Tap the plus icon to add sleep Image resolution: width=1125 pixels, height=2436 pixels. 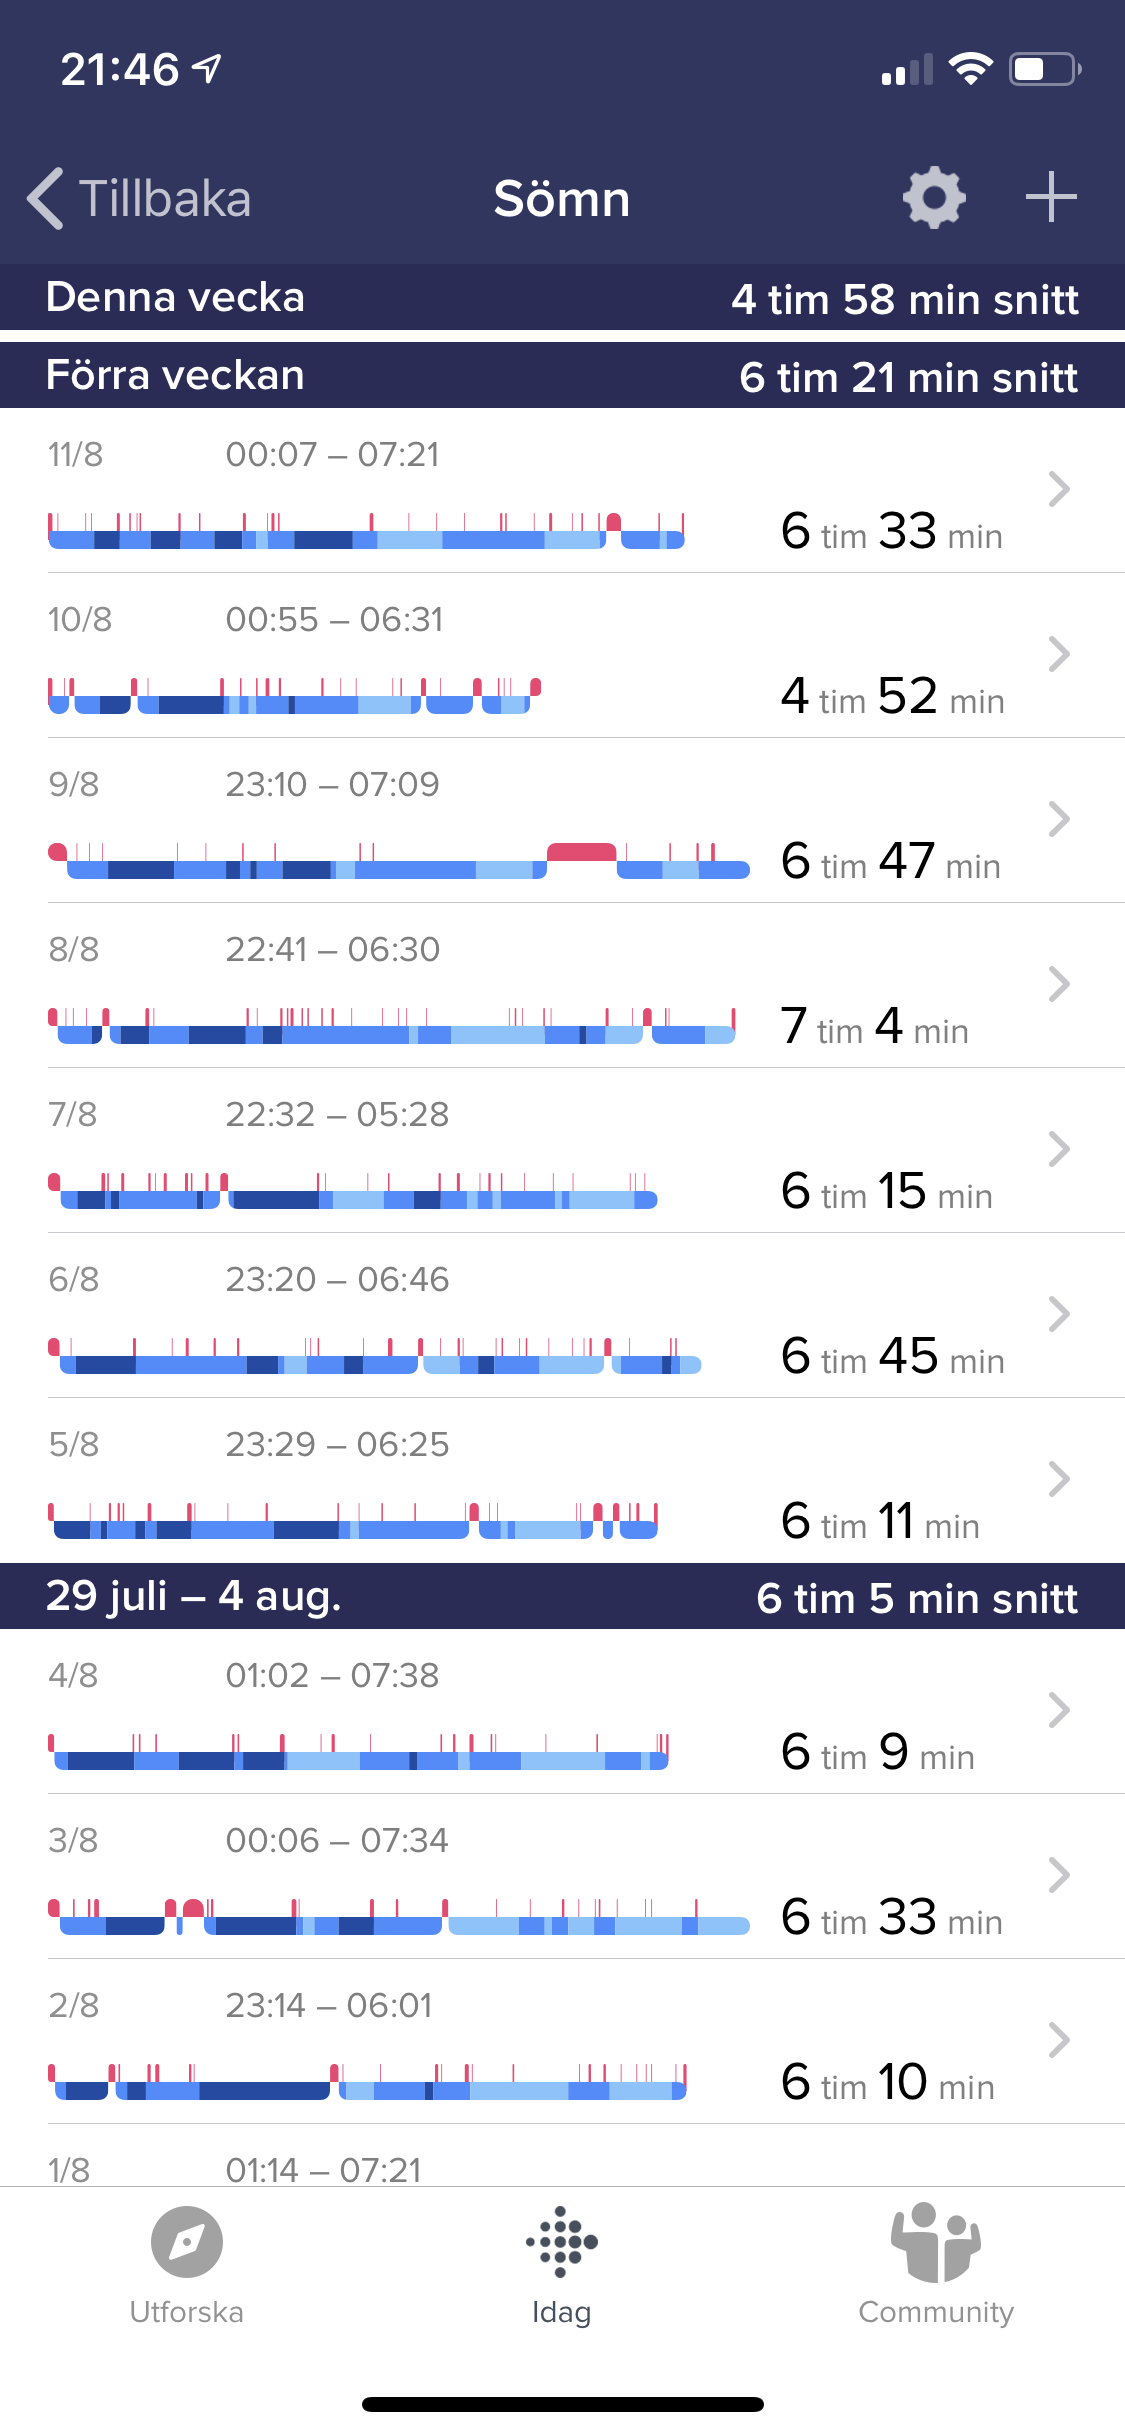click(1051, 197)
